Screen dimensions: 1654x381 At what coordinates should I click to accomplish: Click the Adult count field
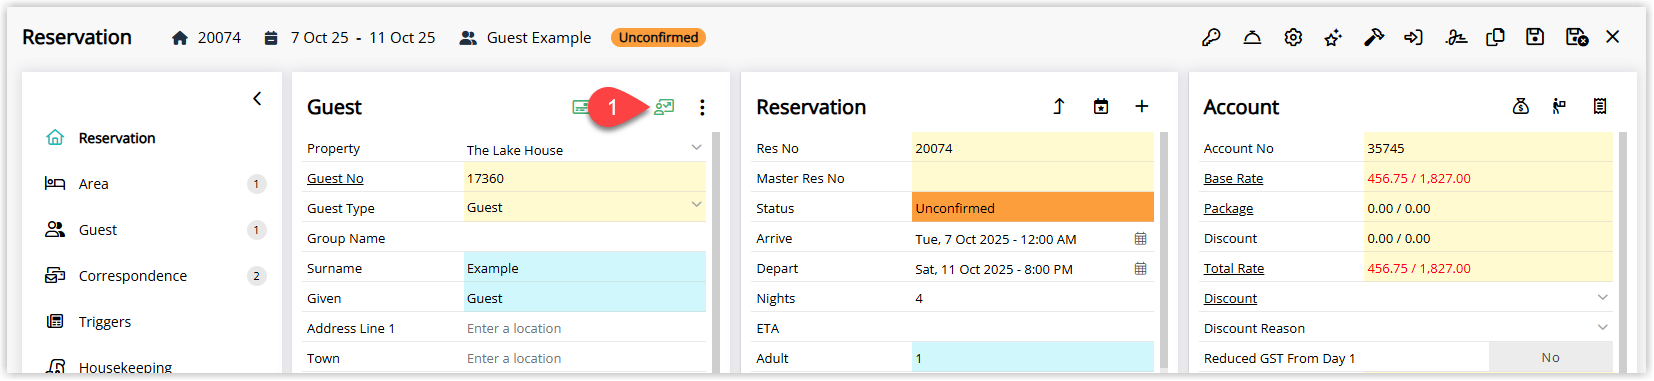click(1033, 358)
